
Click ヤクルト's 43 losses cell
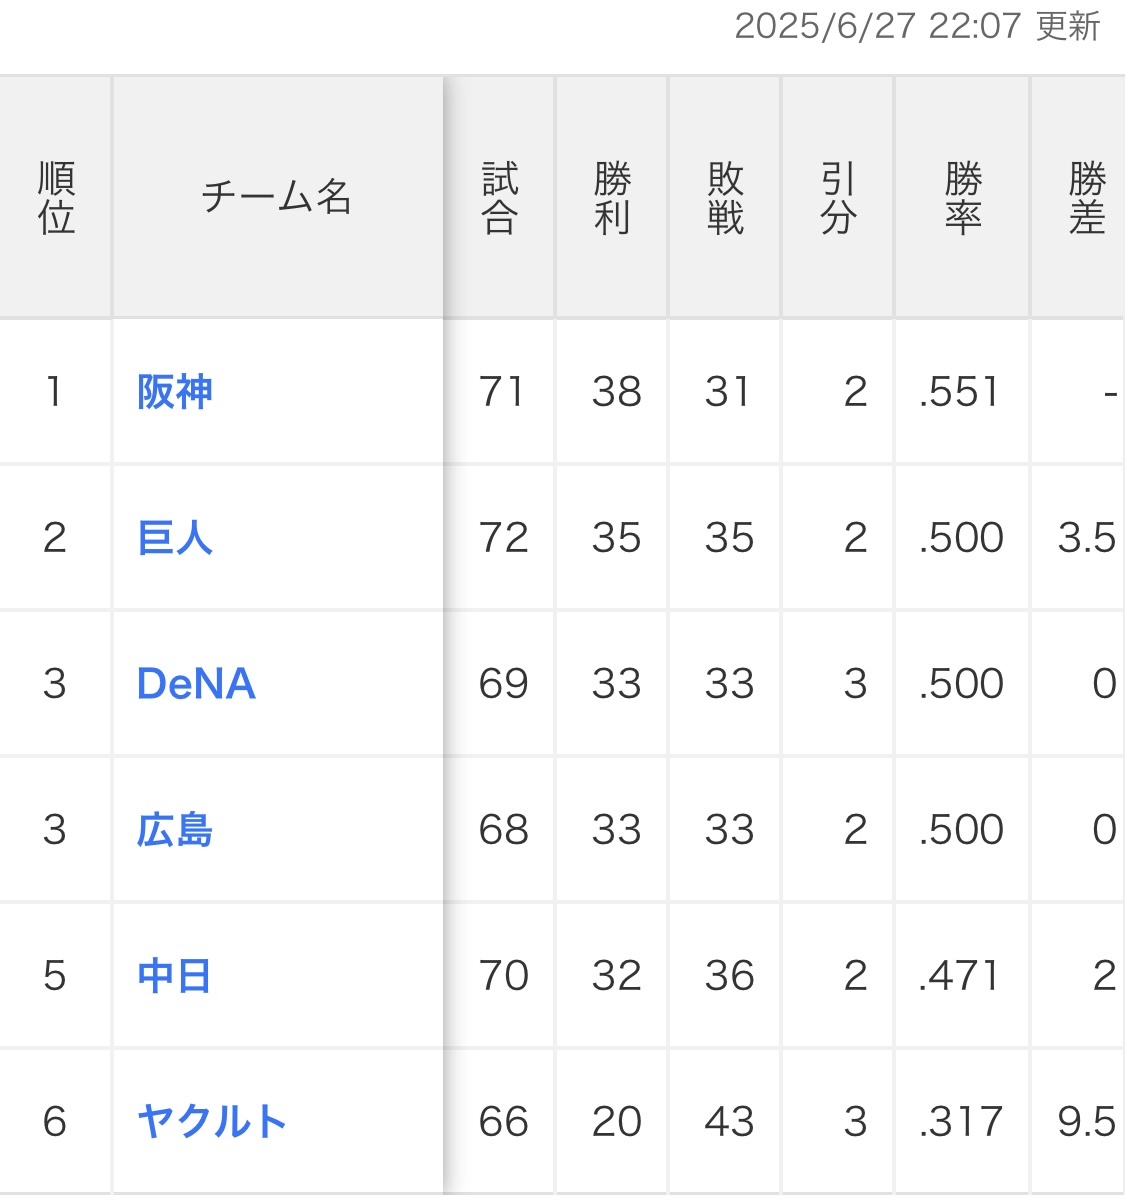click(729, 1122)
